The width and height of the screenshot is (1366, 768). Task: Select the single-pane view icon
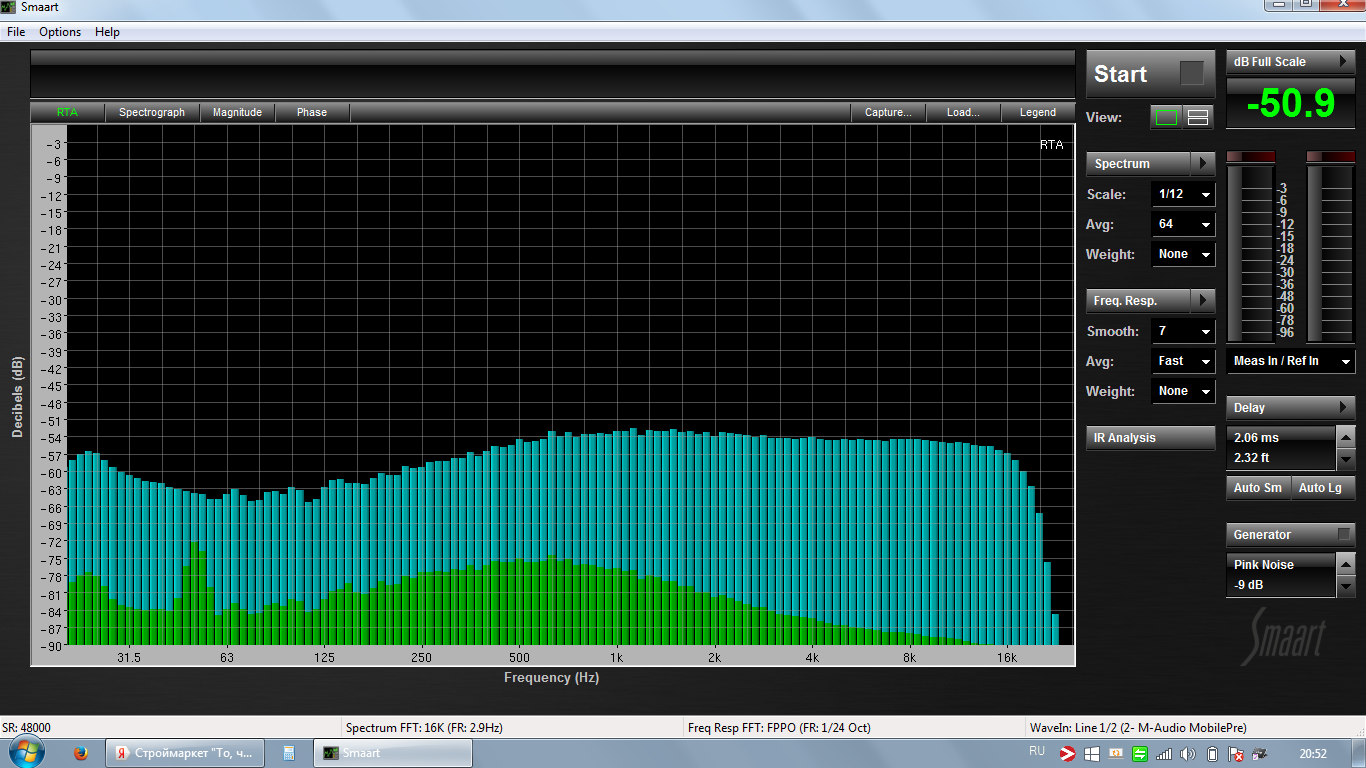coord(1166,117)
